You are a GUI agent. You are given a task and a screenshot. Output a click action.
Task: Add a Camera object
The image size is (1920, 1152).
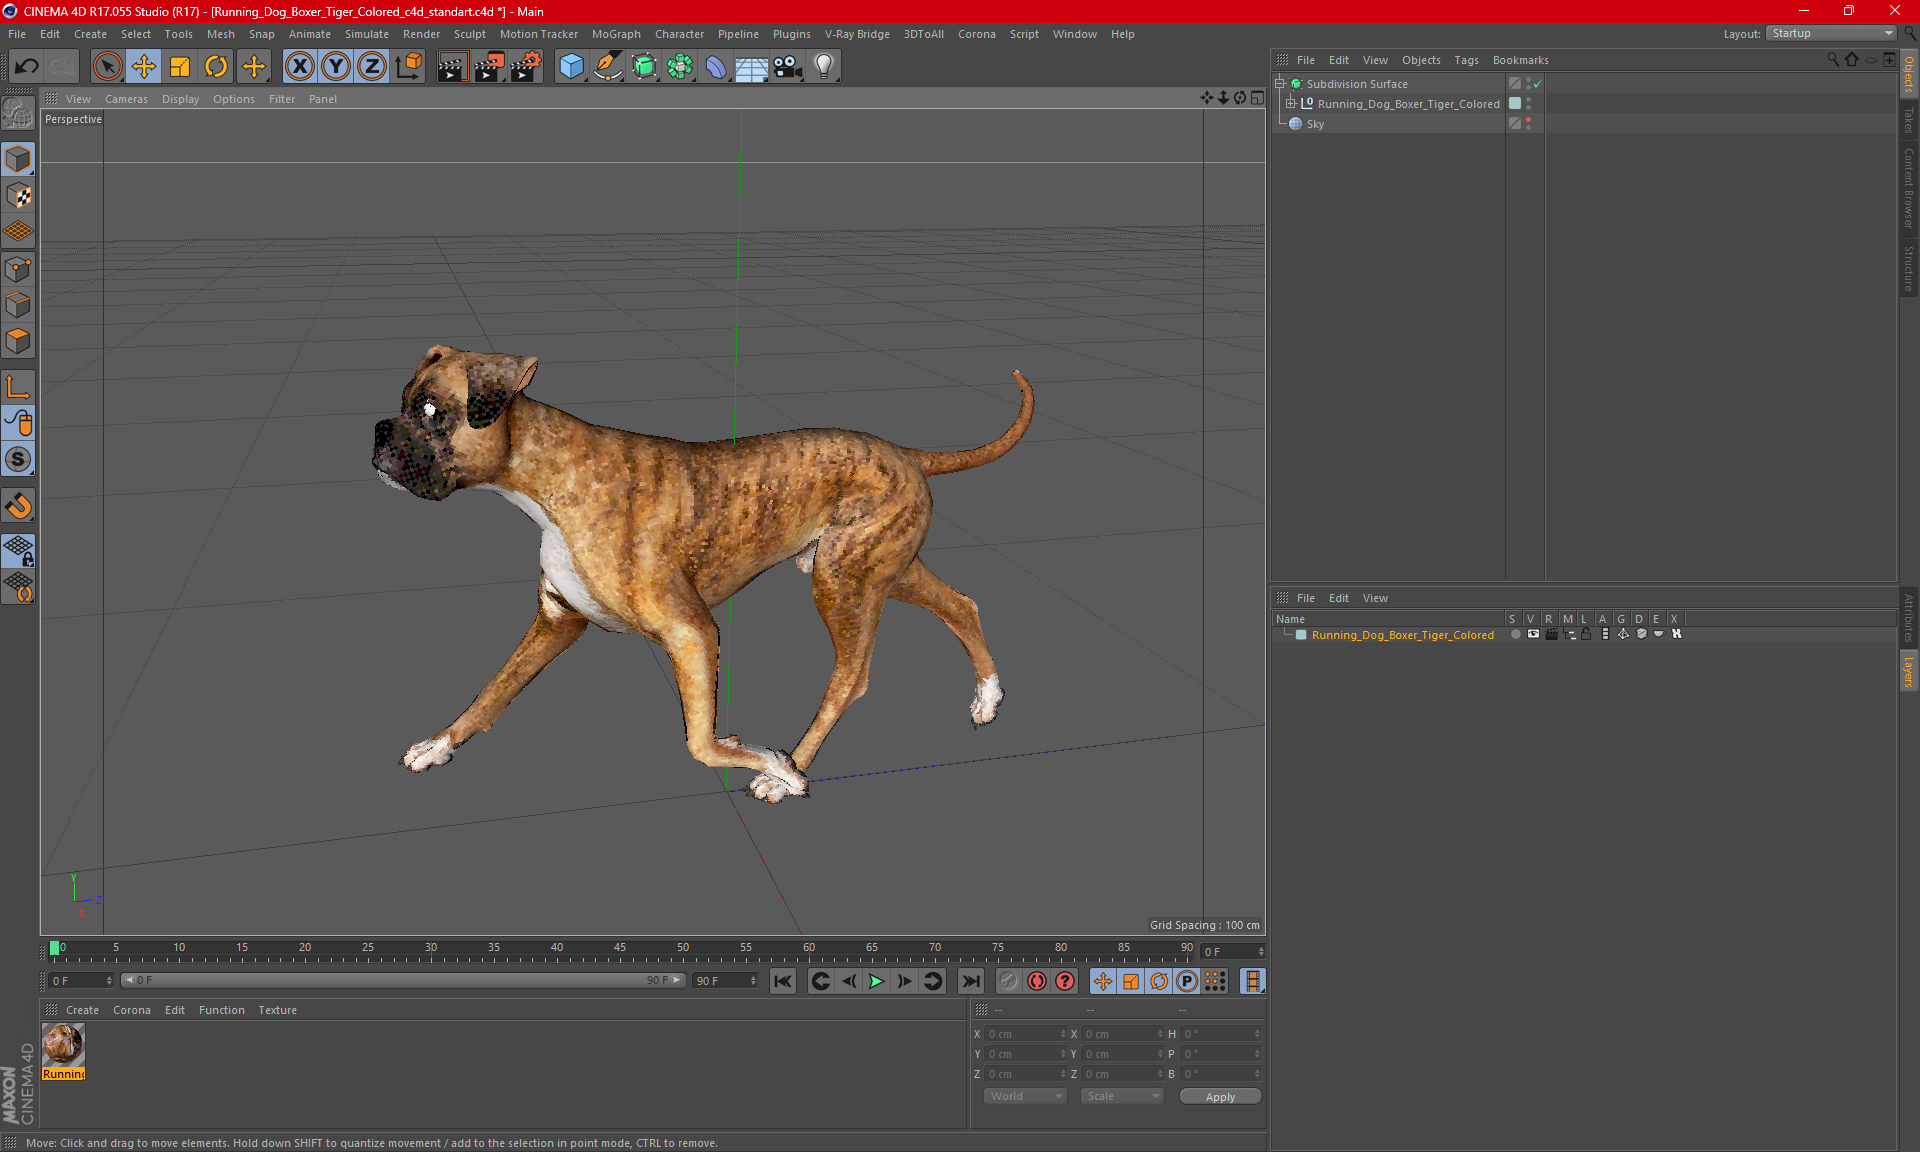[788, 67]
